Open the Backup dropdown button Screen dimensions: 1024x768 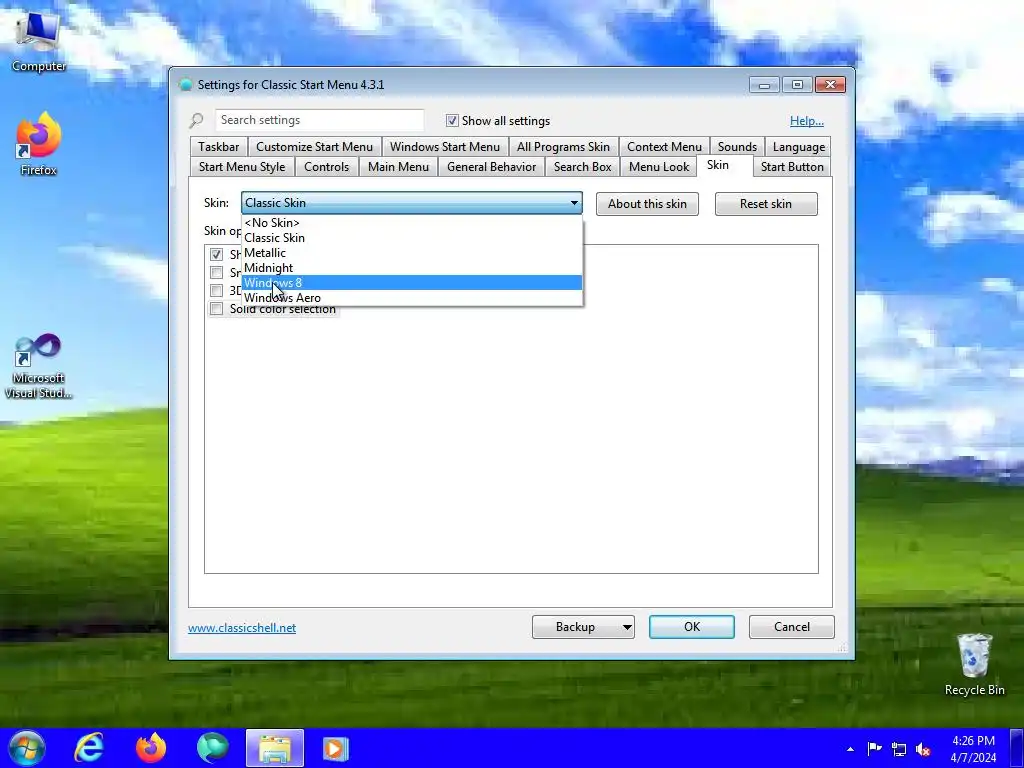click(583, 627)
